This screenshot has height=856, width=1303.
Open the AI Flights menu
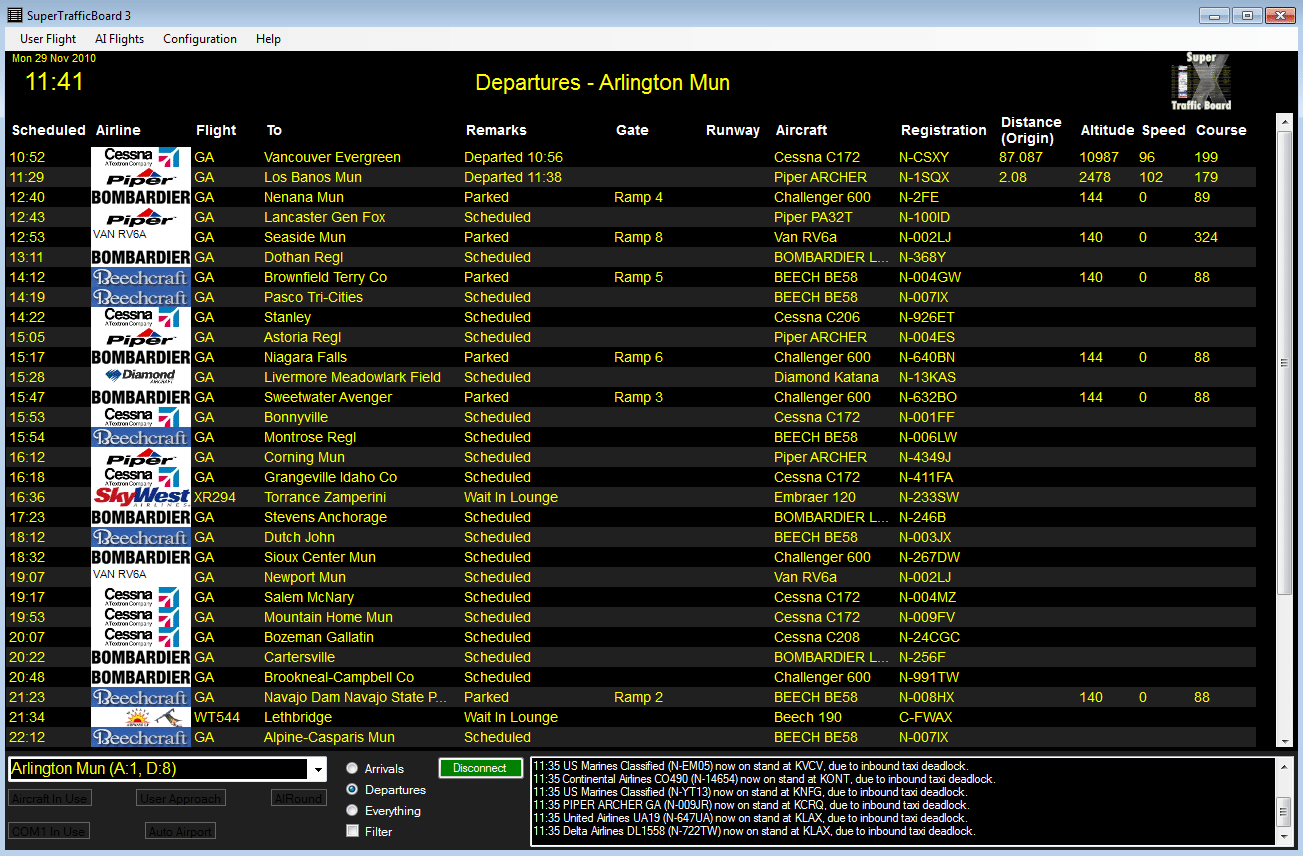coord(119,39)
